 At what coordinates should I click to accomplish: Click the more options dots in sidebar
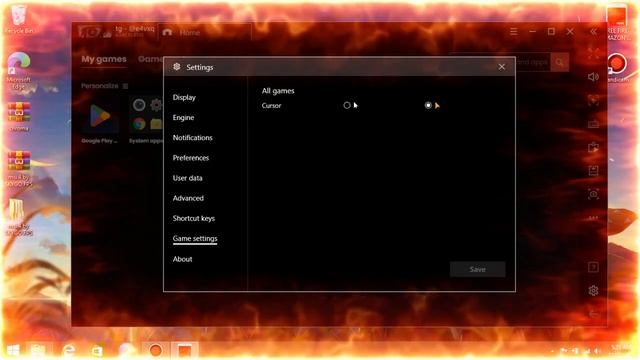pos(593,218)
